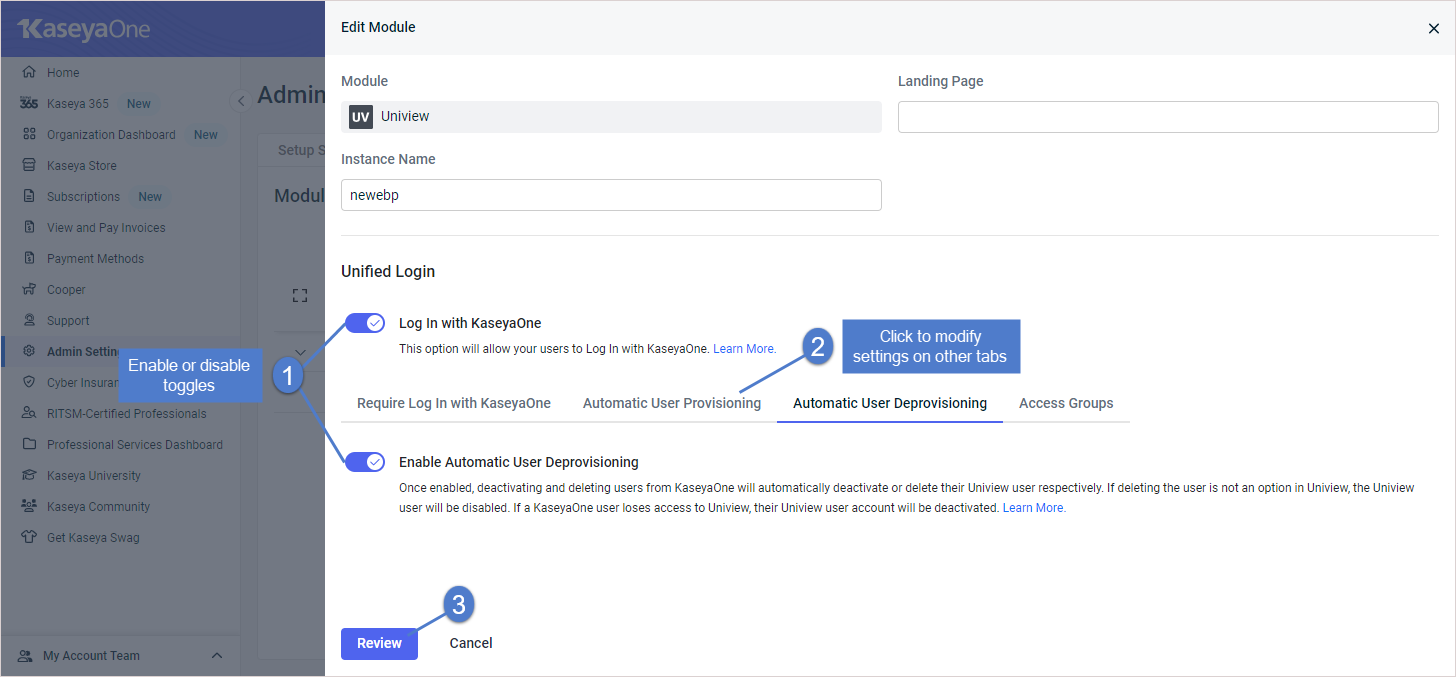The height and width of the screenshot is (677, 1456).
Task: Click the Cancel button
Action: 471,643
